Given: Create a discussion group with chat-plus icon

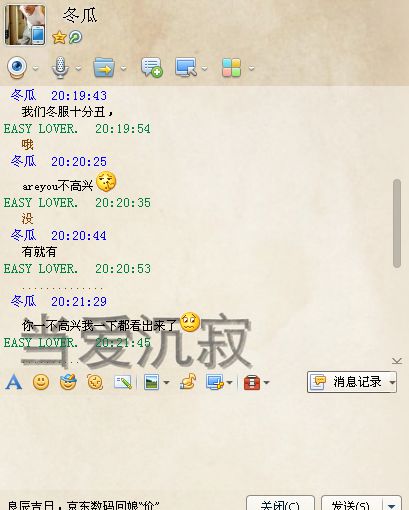Looking at the screenshot, I should point(152,68).
